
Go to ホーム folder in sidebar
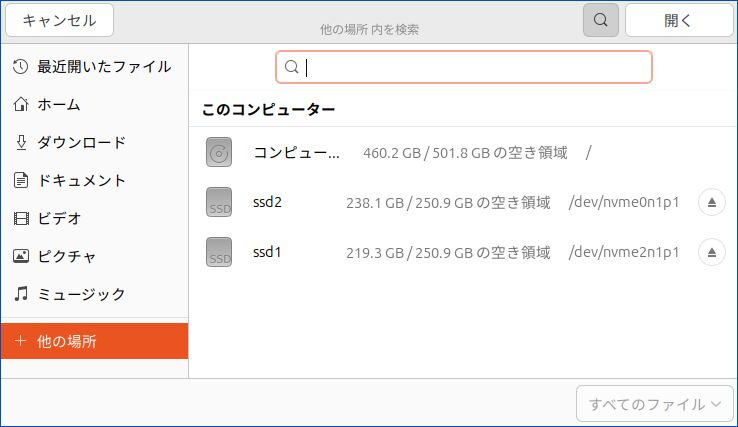point(58,105)
